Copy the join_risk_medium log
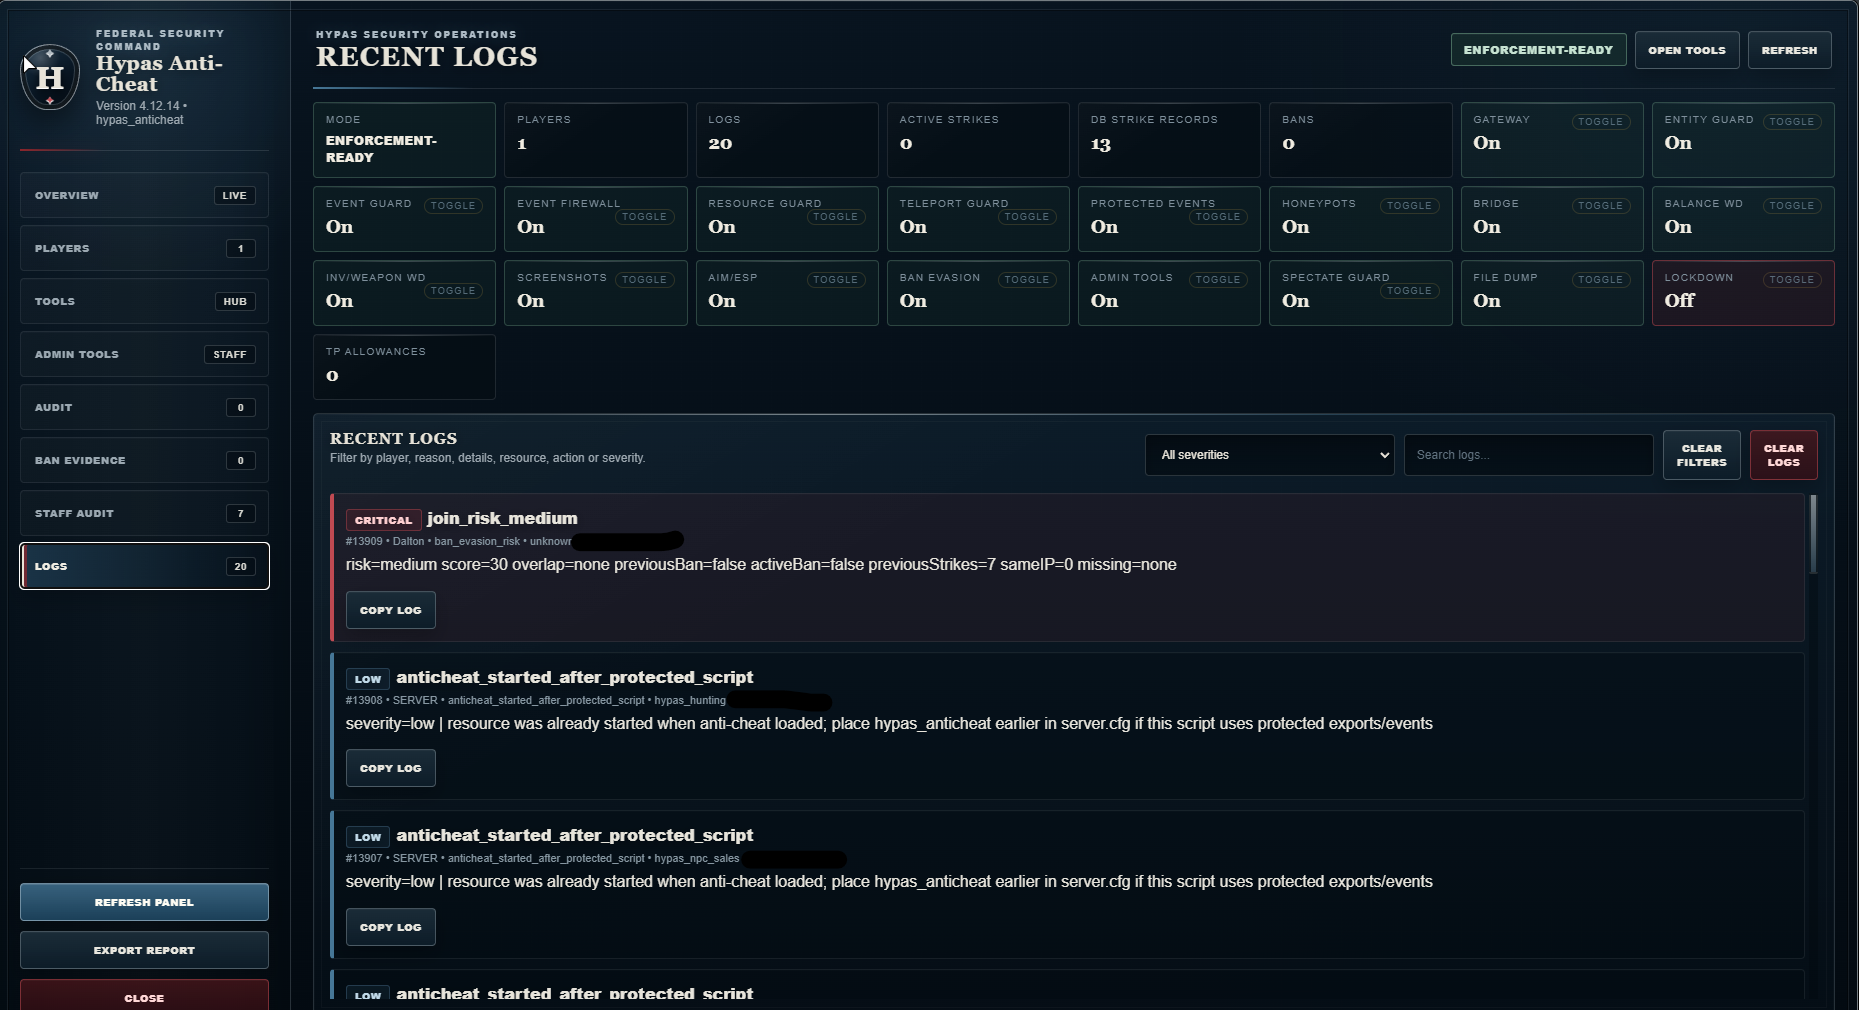 390,610
